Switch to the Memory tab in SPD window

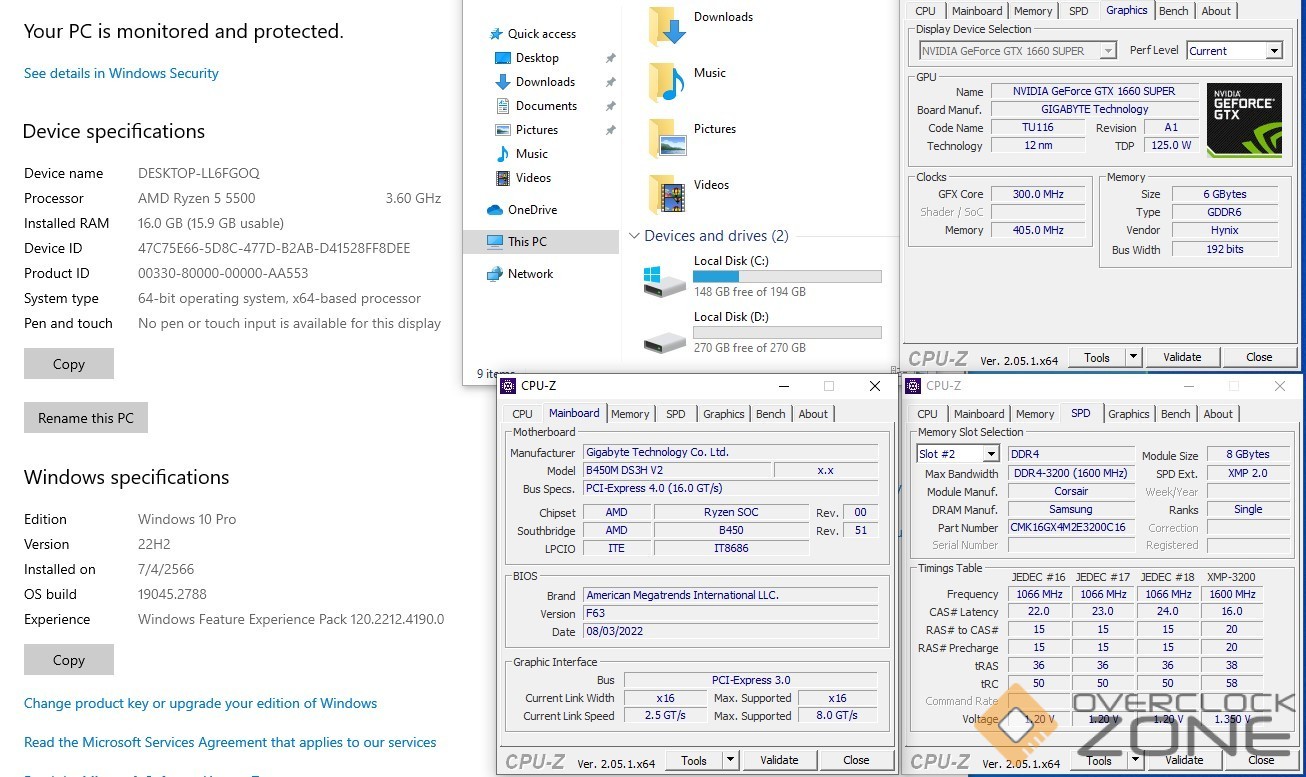click(1035, 414)
